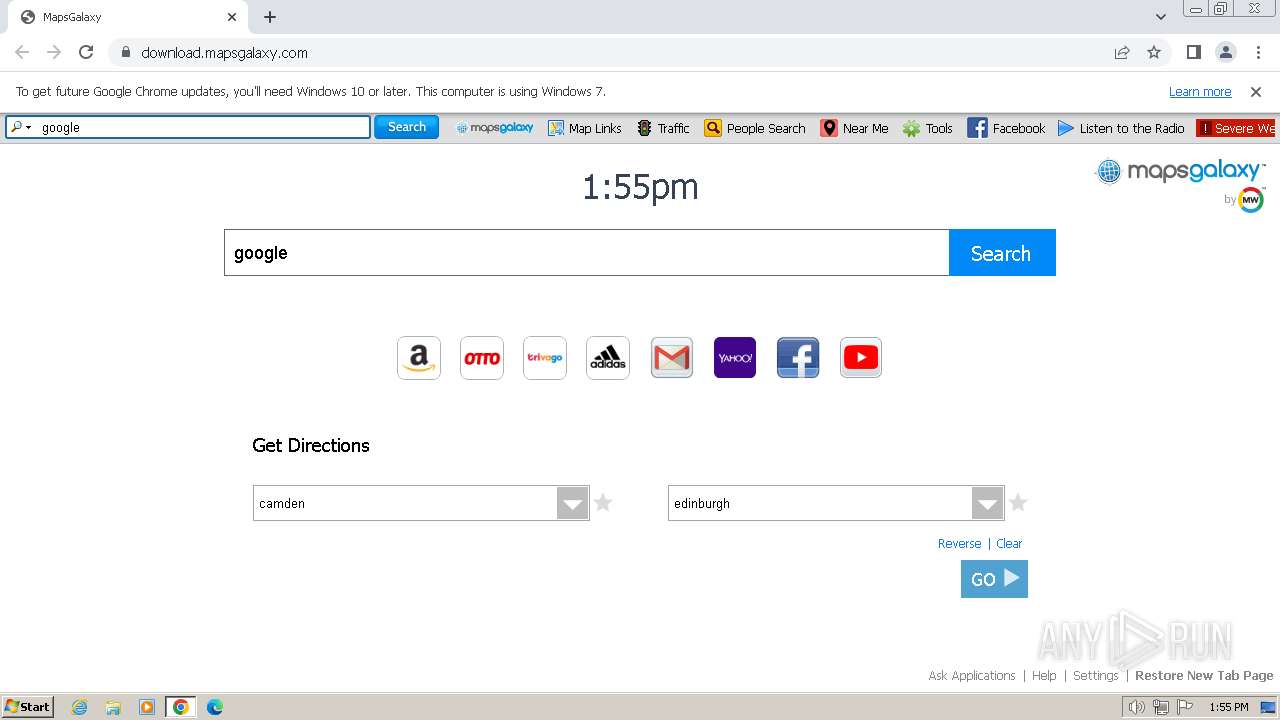Open Map Links in the toolbar

click(x=585, y=128)
